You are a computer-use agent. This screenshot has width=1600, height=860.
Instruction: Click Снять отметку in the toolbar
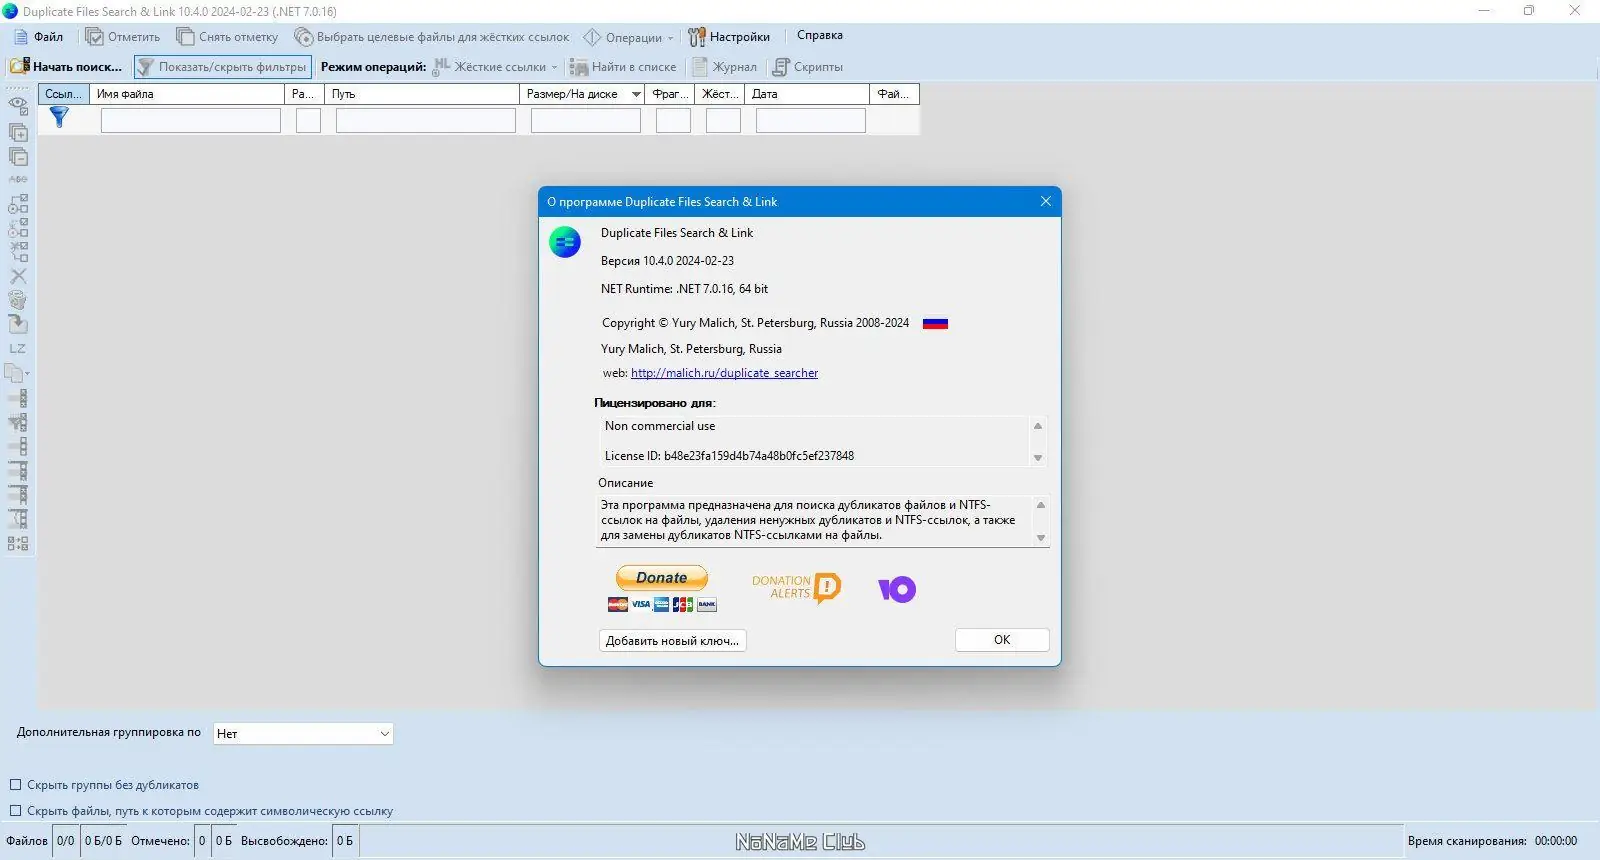[227, 37]
